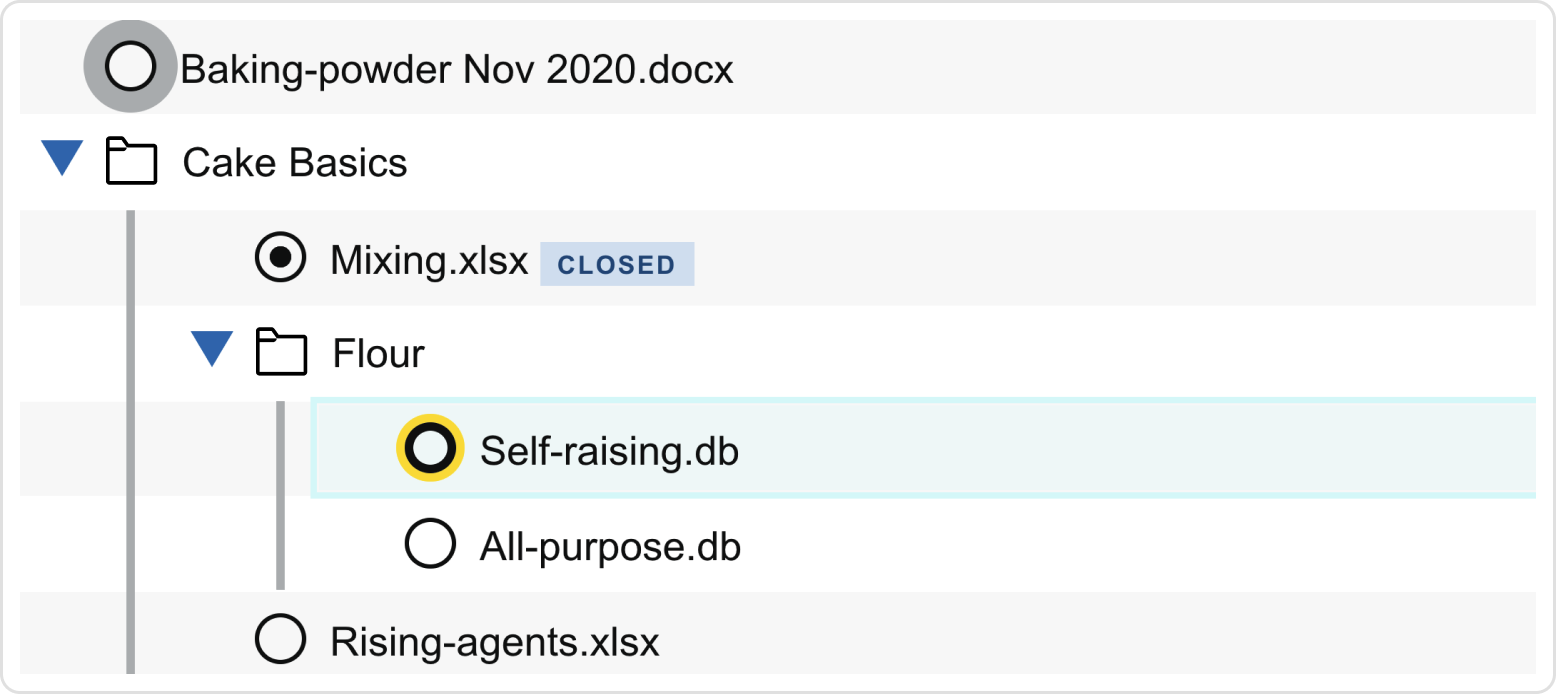Click the Self-raising.db file name

pos(609,451)
